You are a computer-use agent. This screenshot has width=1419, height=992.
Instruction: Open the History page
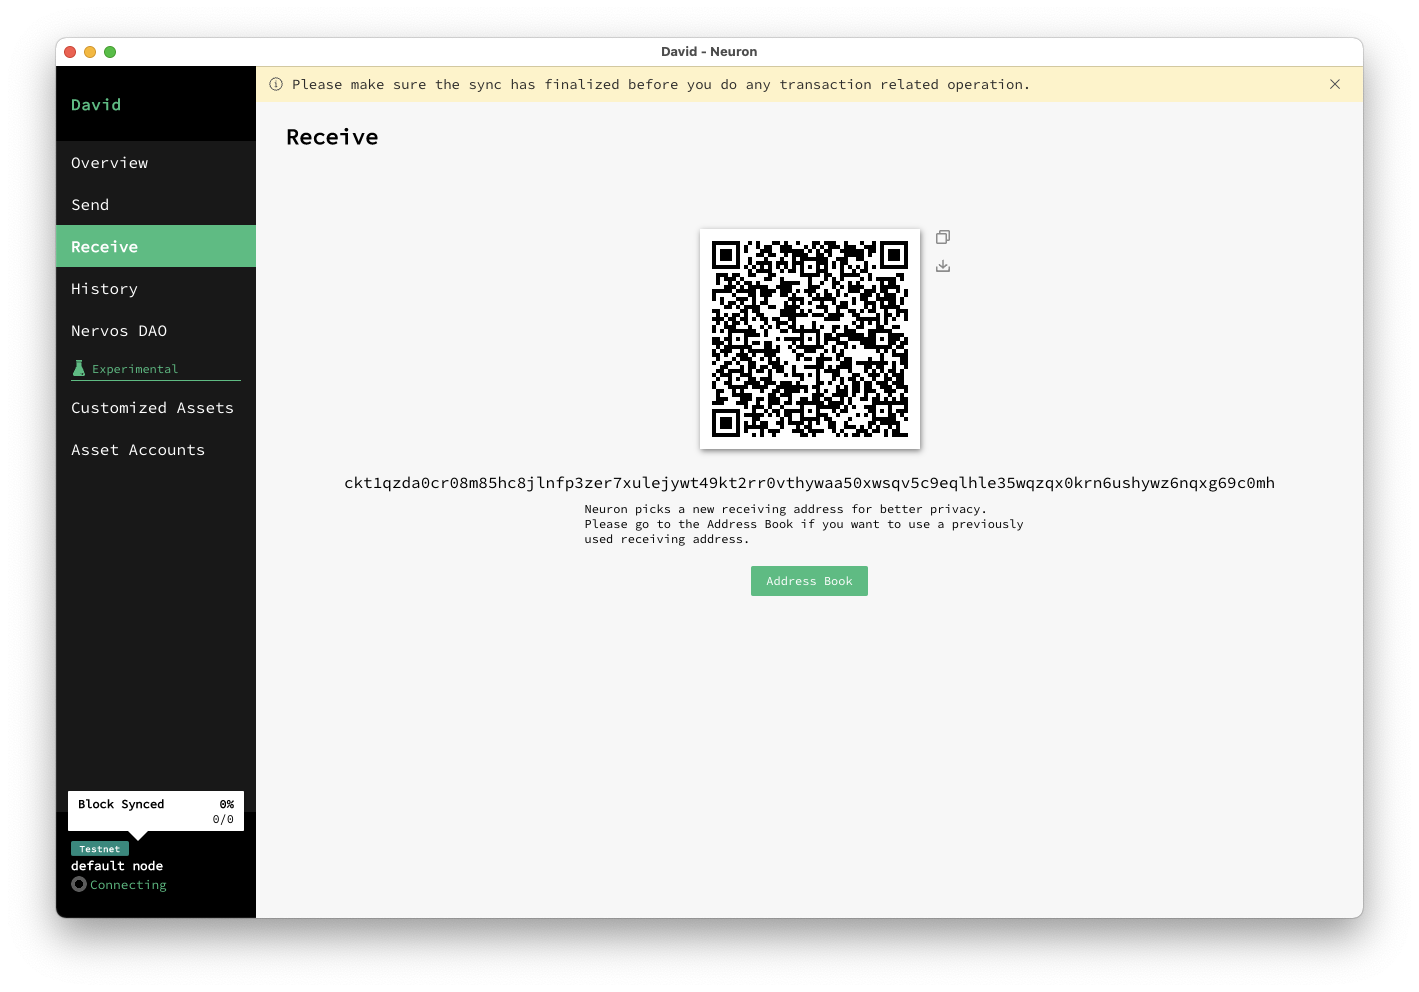(156, 289)
